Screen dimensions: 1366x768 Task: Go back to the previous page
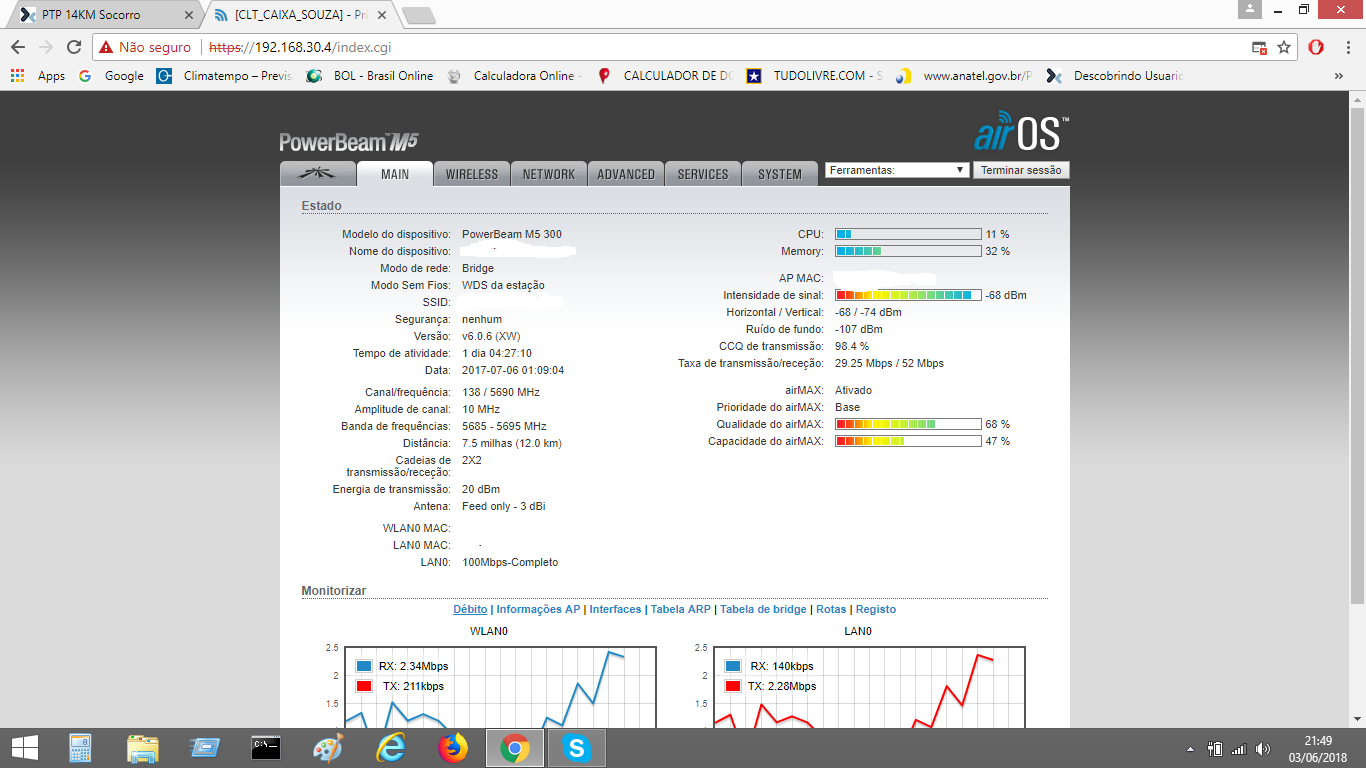18,47
